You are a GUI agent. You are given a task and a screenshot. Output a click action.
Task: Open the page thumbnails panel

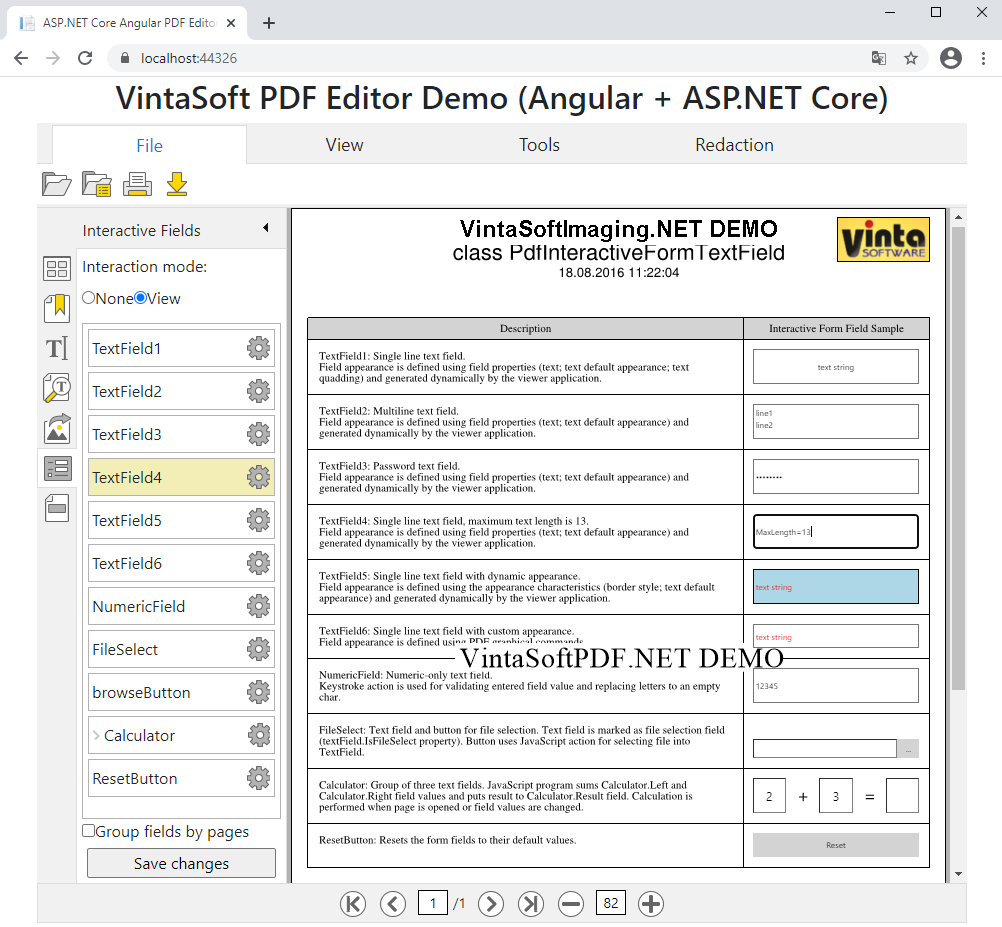[x=57, y=268]
